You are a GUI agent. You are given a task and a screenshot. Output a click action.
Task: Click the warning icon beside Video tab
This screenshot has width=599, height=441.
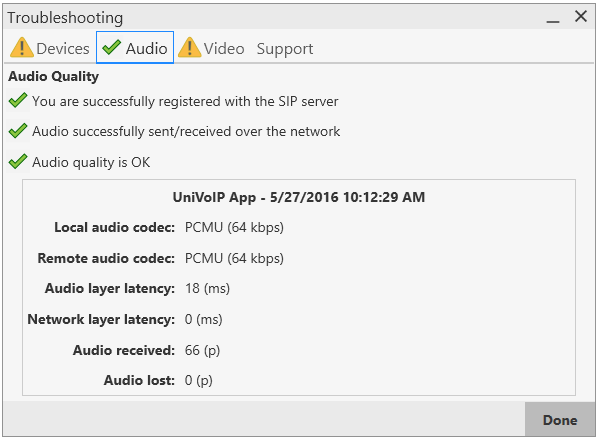coord(189,47)
